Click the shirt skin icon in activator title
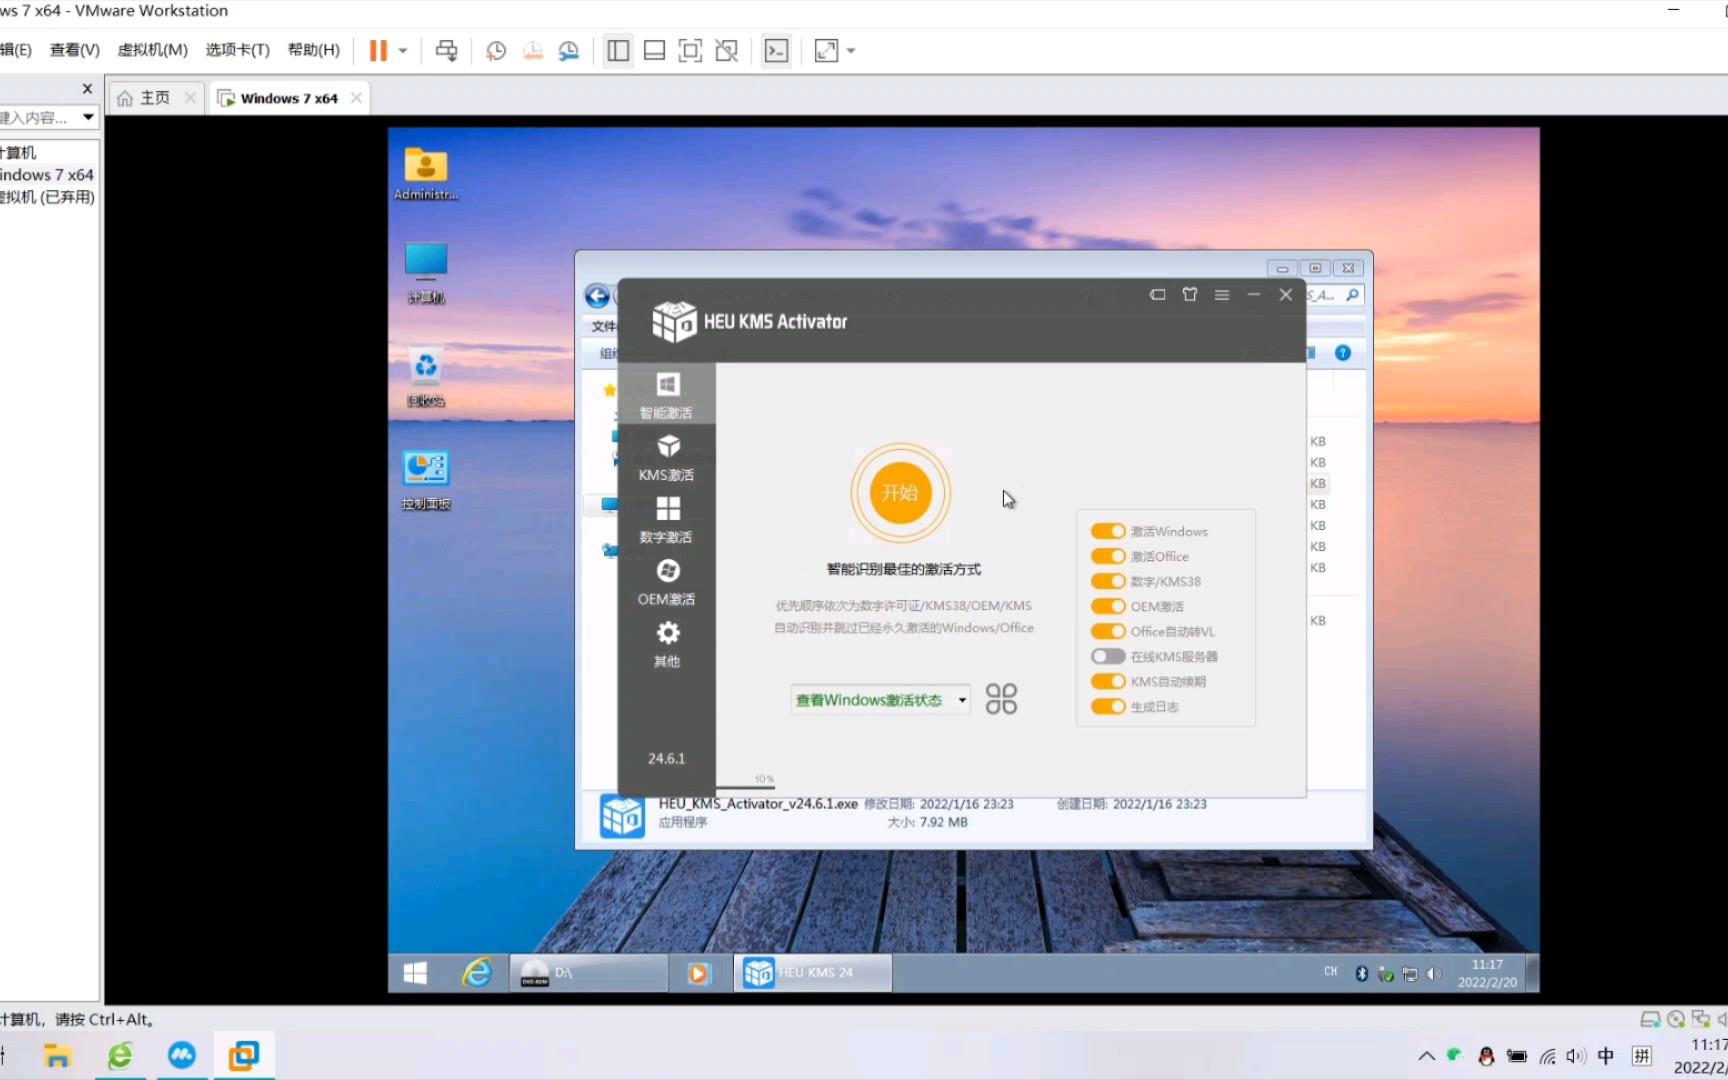 [x=1190, y=295]
